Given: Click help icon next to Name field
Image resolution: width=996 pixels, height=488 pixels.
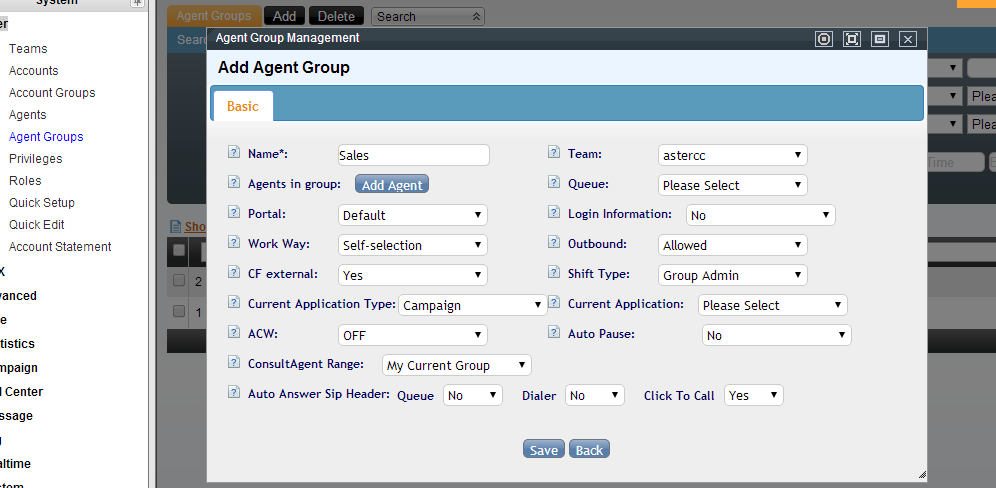Looking at the screenshot, I should pyautogui.click(x=234, y=153).
